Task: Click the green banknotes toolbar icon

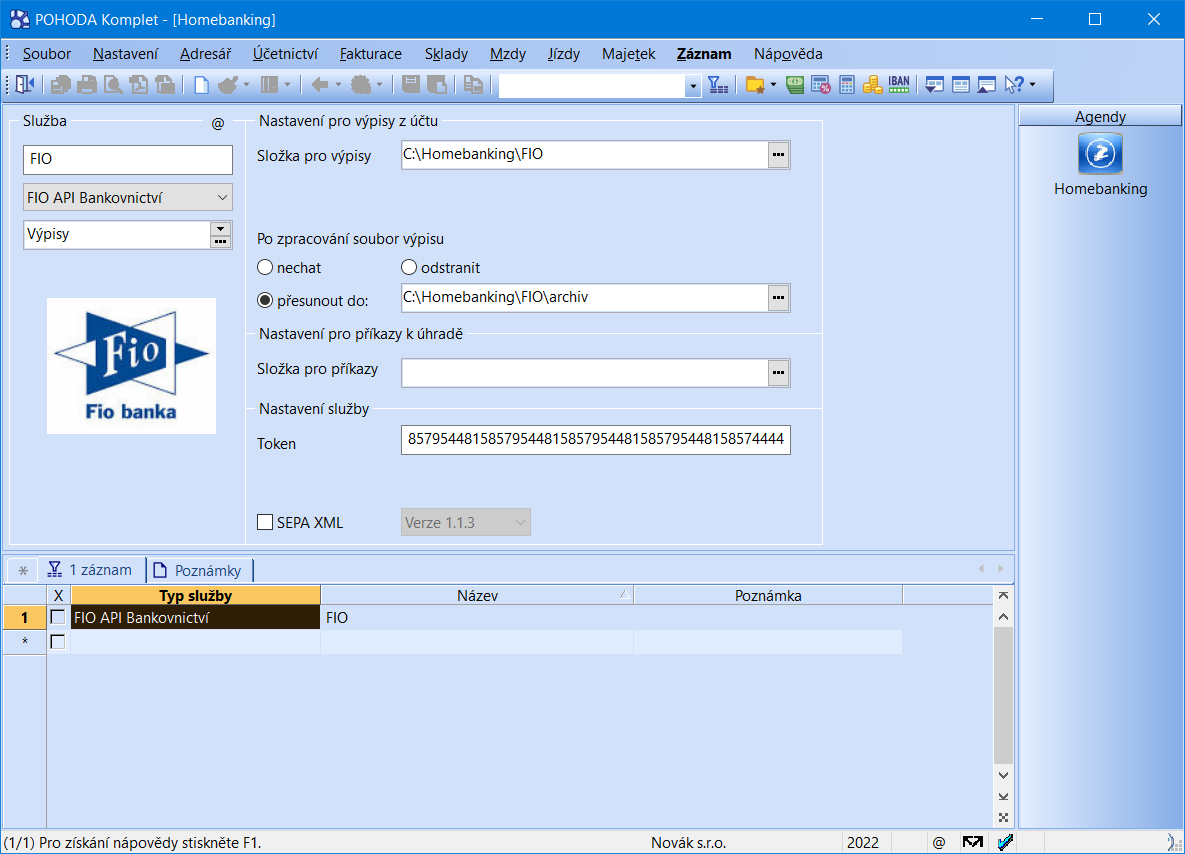Action: 795,85
